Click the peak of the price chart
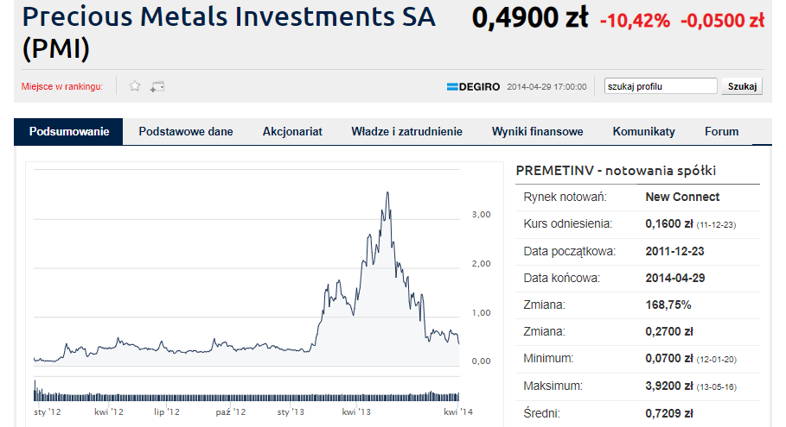The image size is (786, 427). [387, 193]
